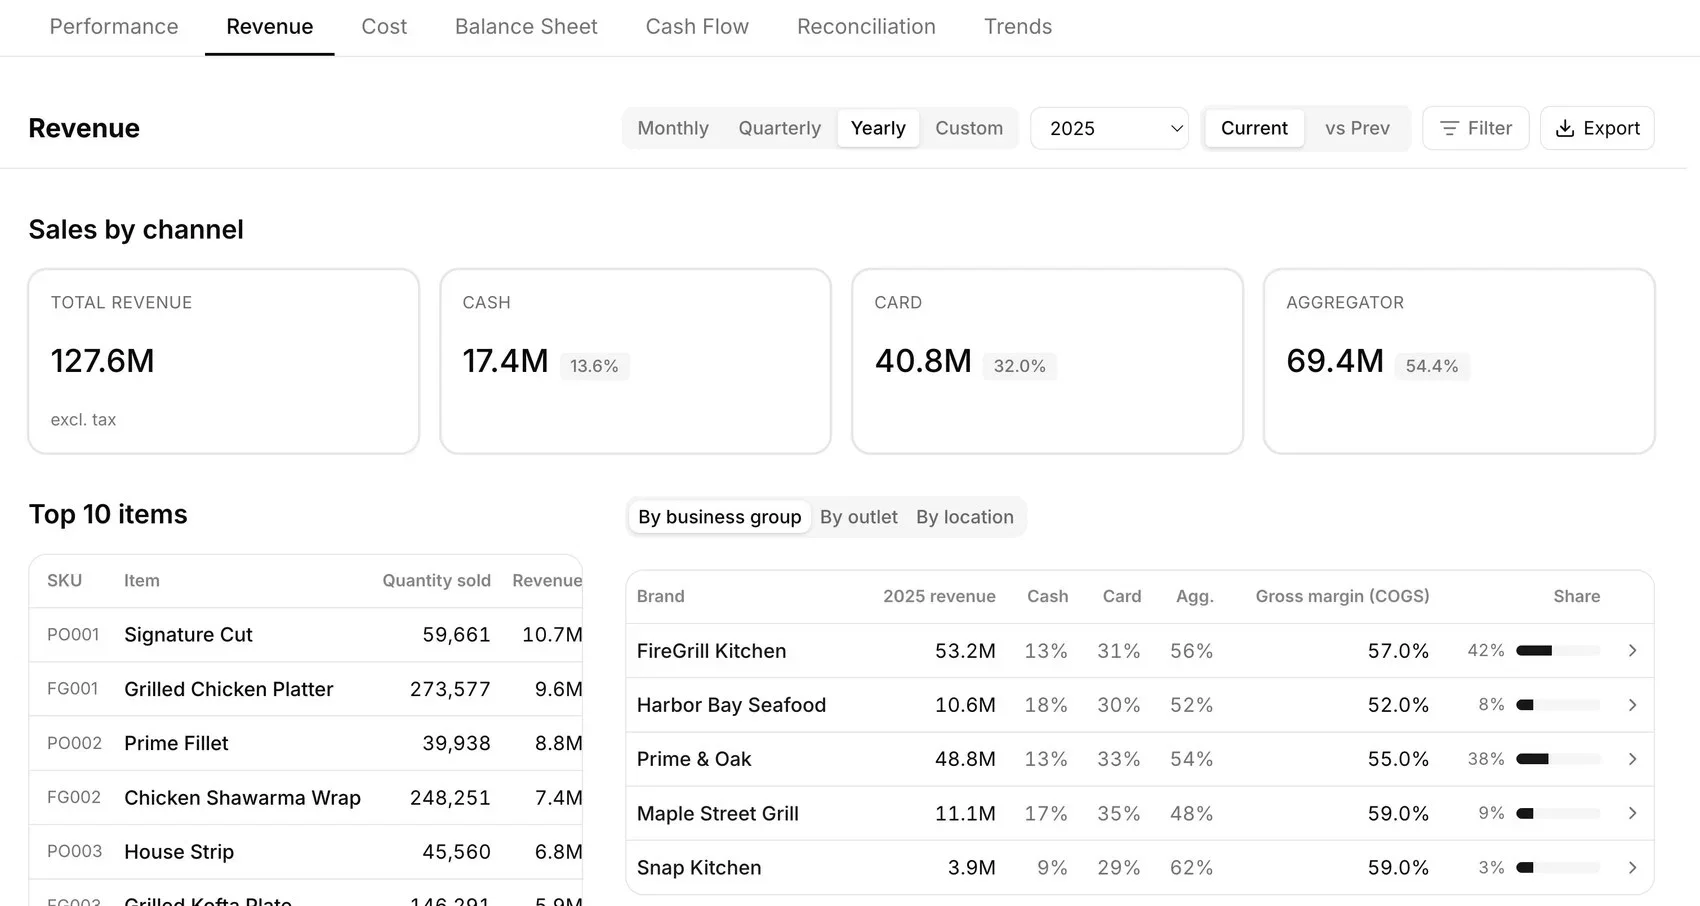Open the Balance Sheet tab

(x=526, y=27)
